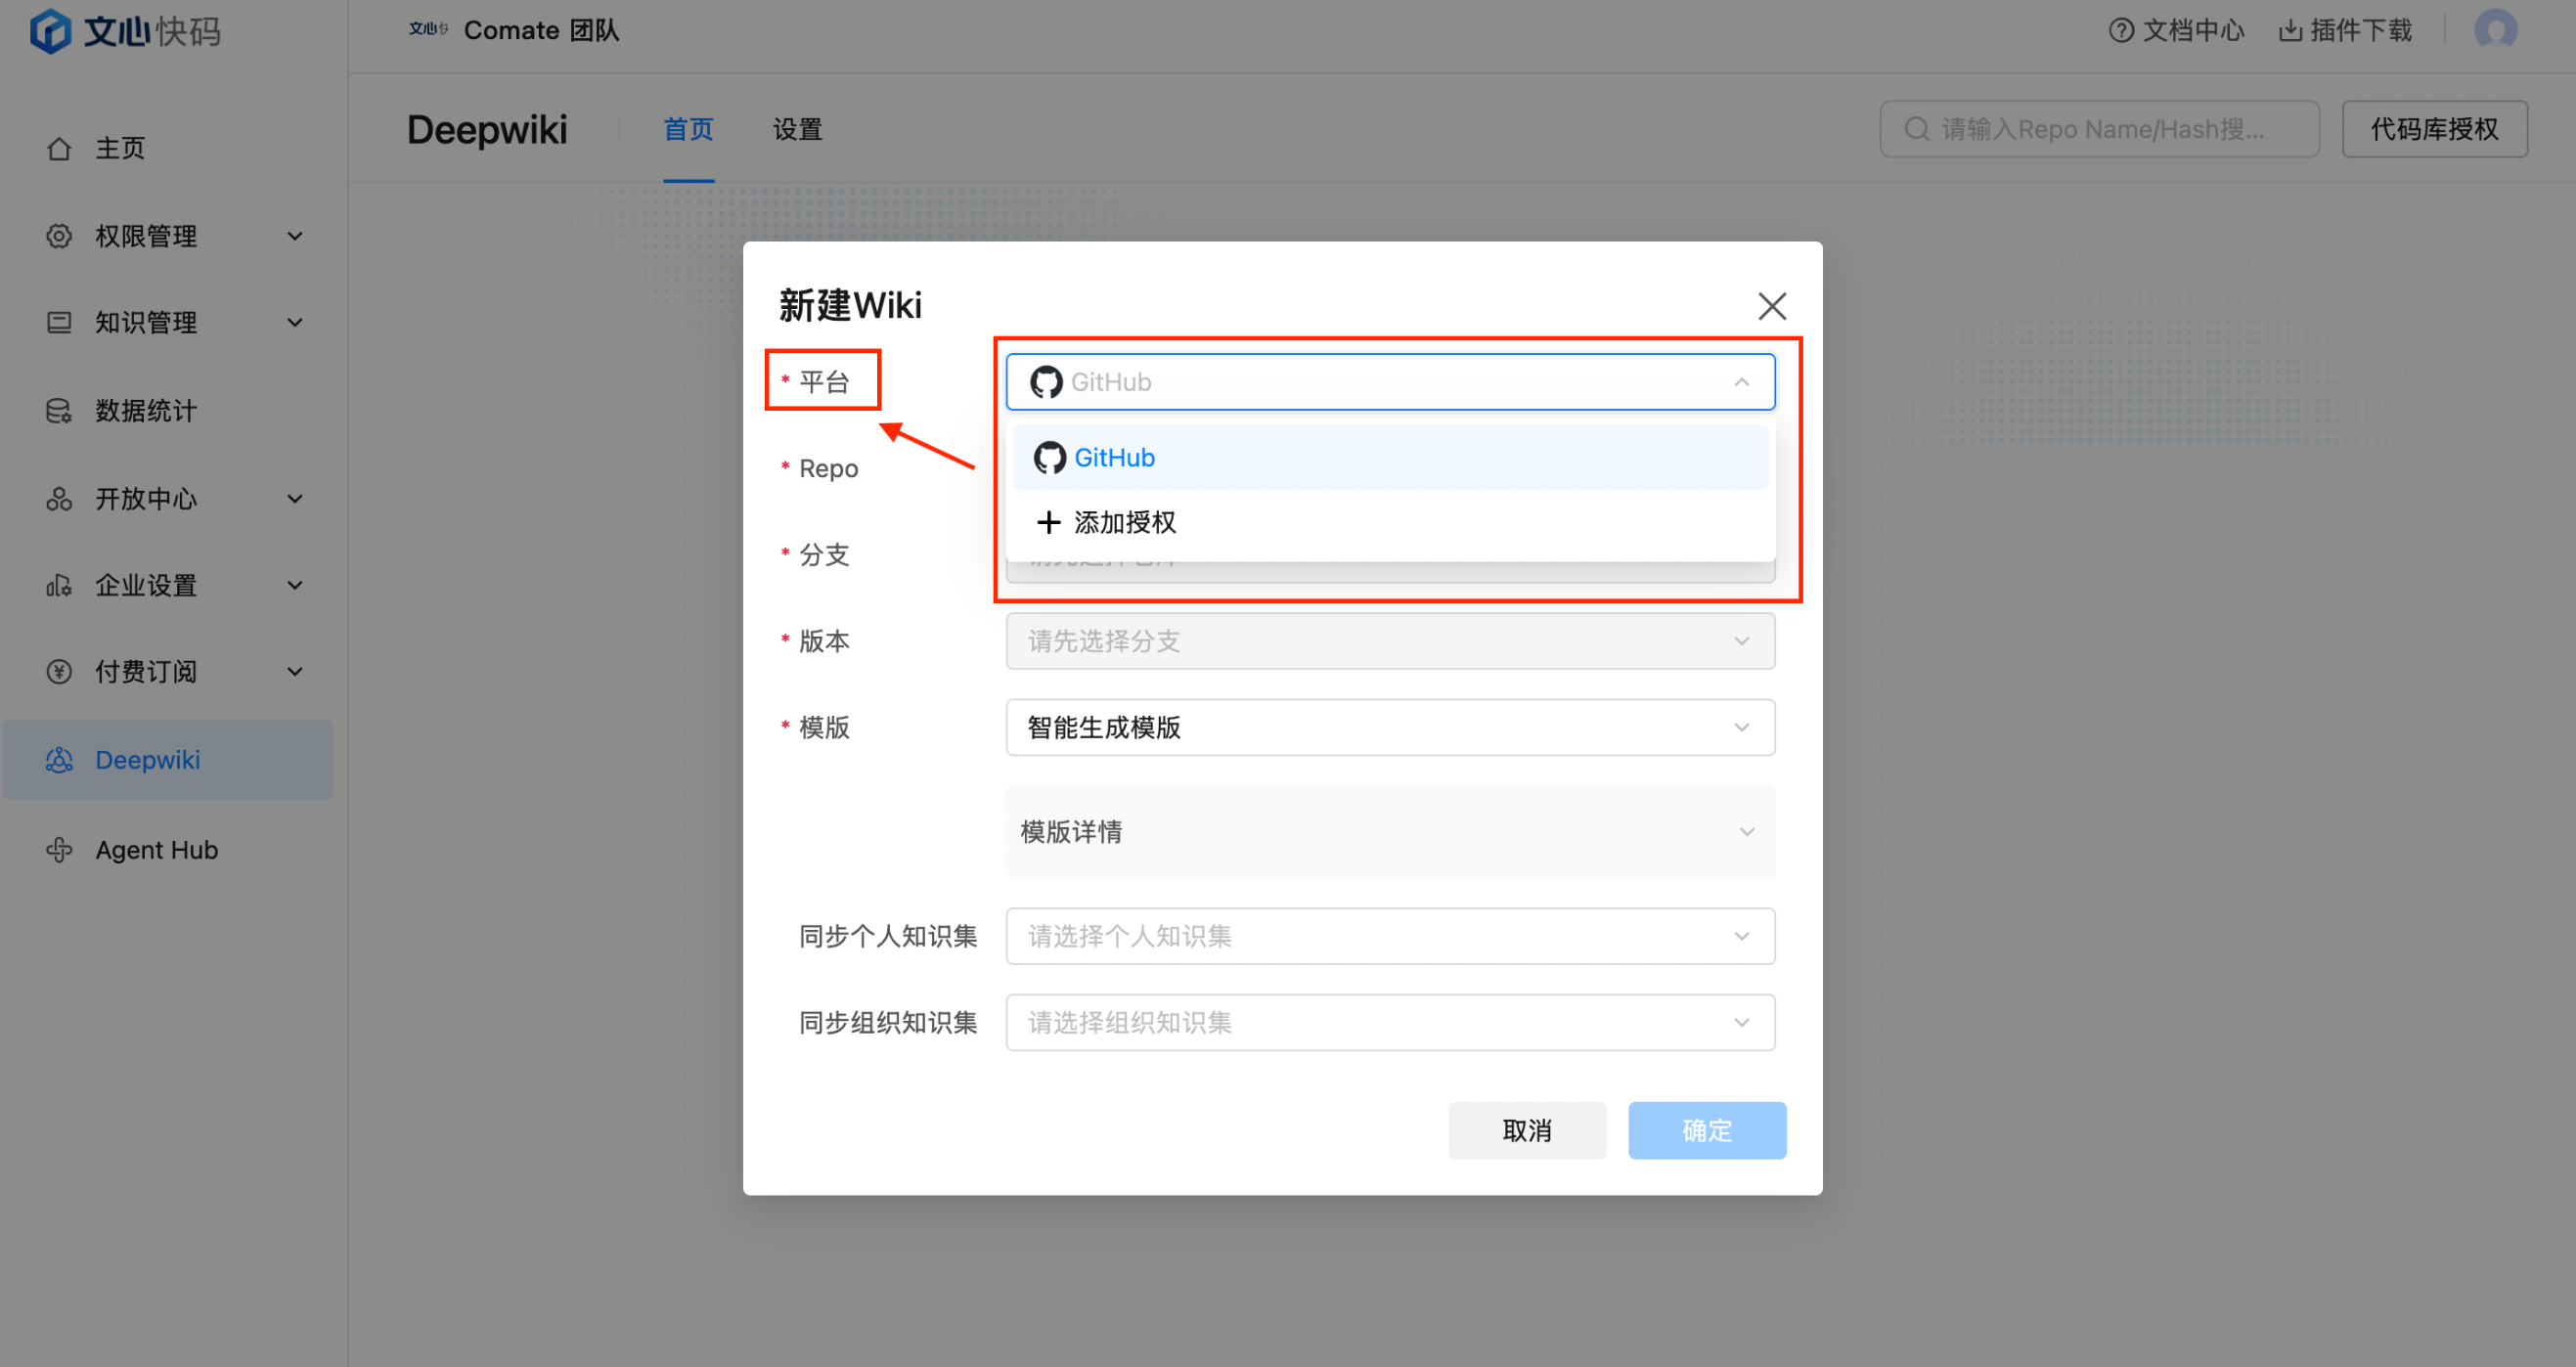
Task: Click the 文档中心 question mark icon
Action: (2121, 31)
